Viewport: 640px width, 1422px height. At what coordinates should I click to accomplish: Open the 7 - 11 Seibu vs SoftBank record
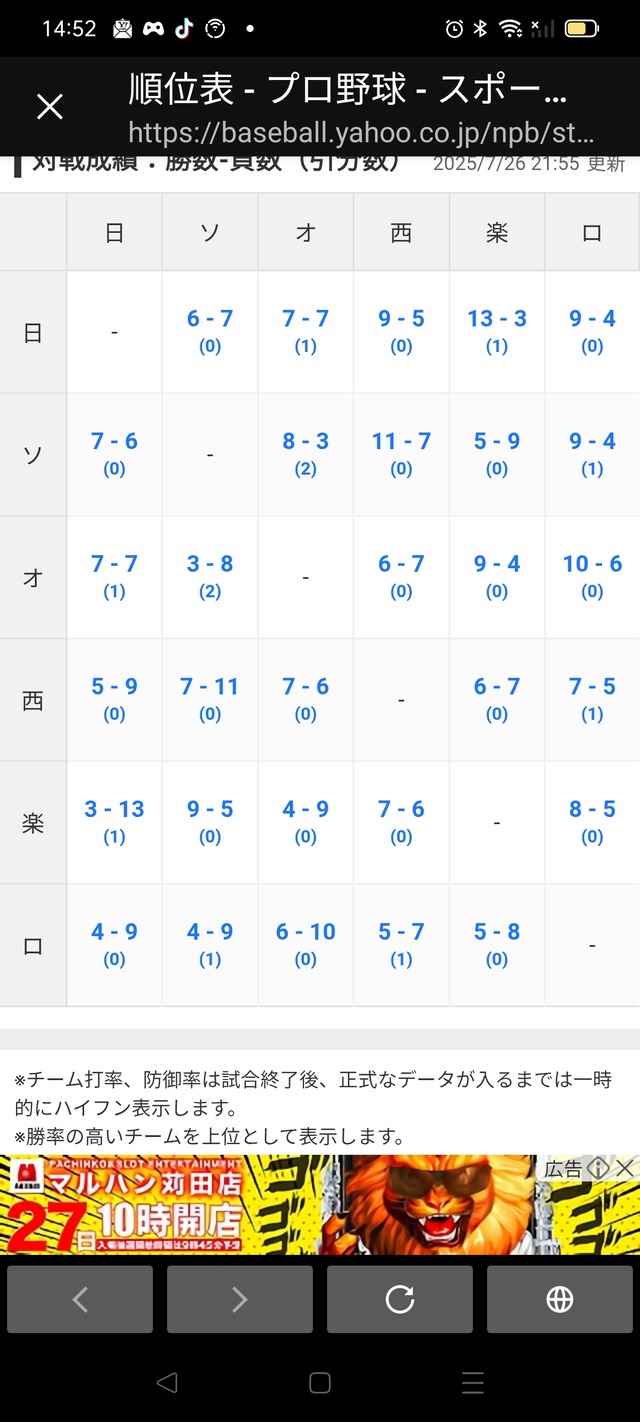(x=210, y=687)
